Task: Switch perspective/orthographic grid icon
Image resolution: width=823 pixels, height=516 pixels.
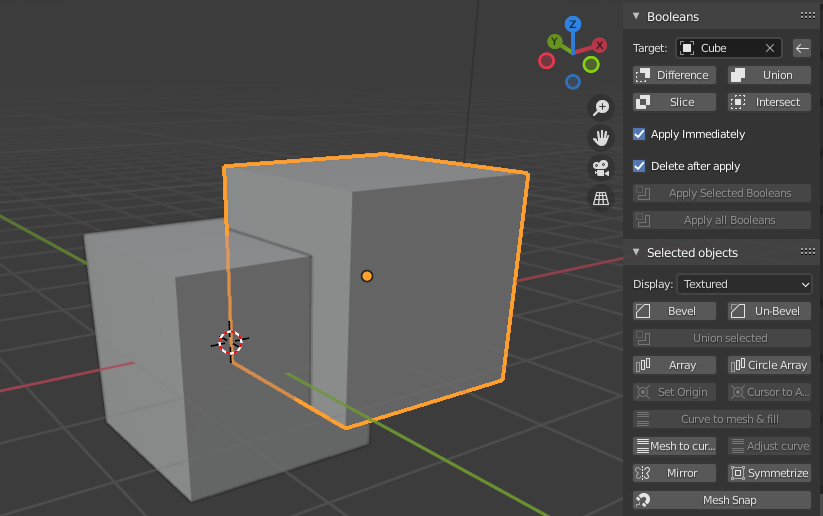Action: click(x=601, y=198)
